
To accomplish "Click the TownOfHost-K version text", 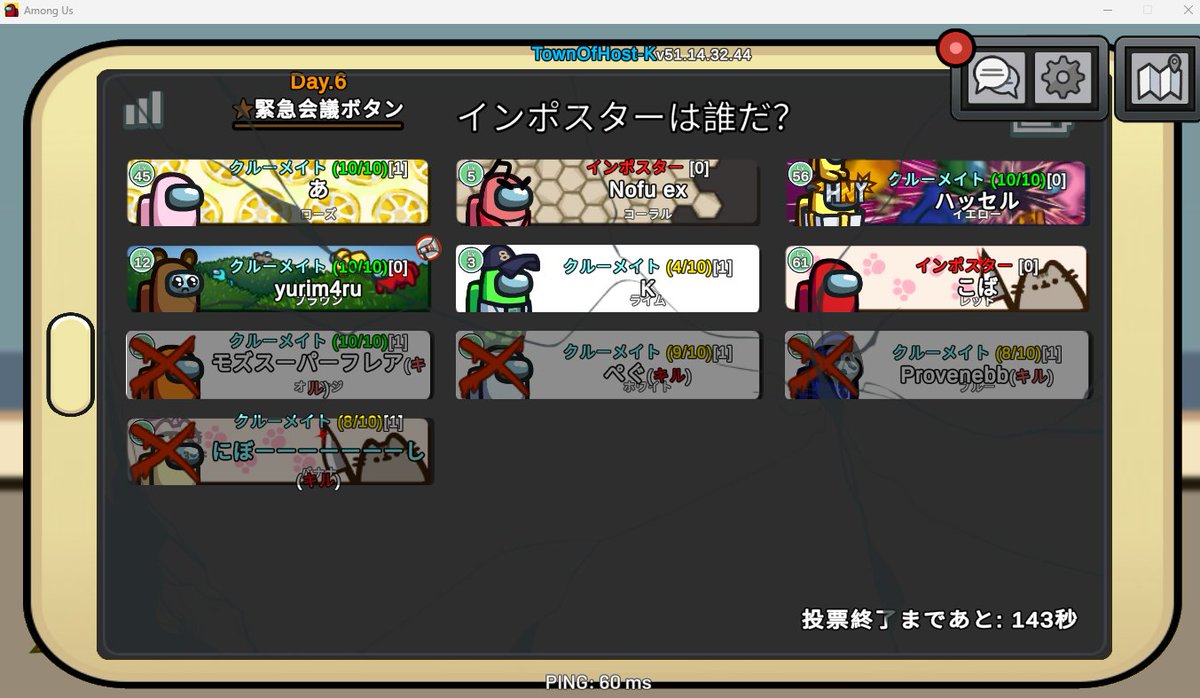I will pyautogui.click(x=640, y=54).
